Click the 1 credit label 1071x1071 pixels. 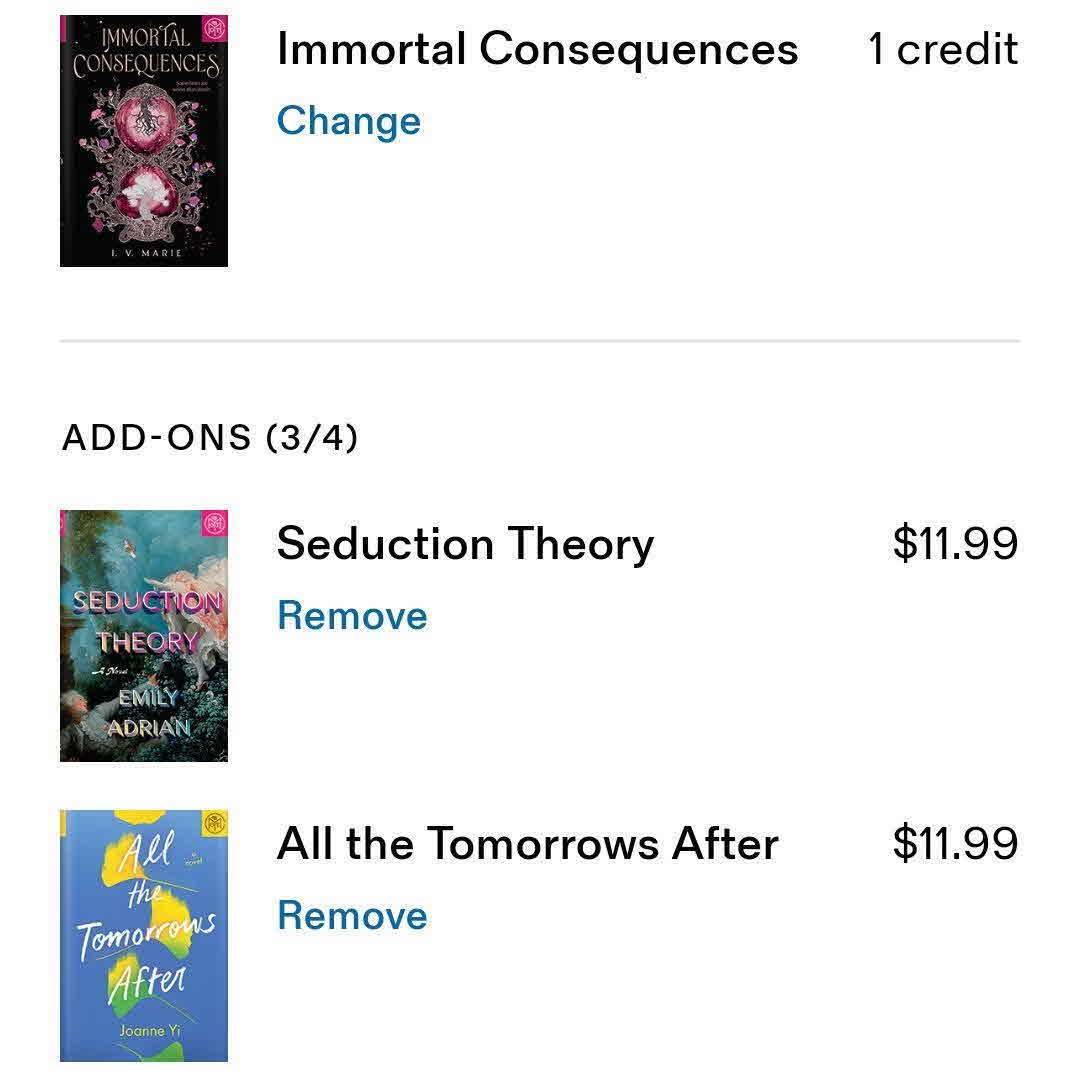943,49
